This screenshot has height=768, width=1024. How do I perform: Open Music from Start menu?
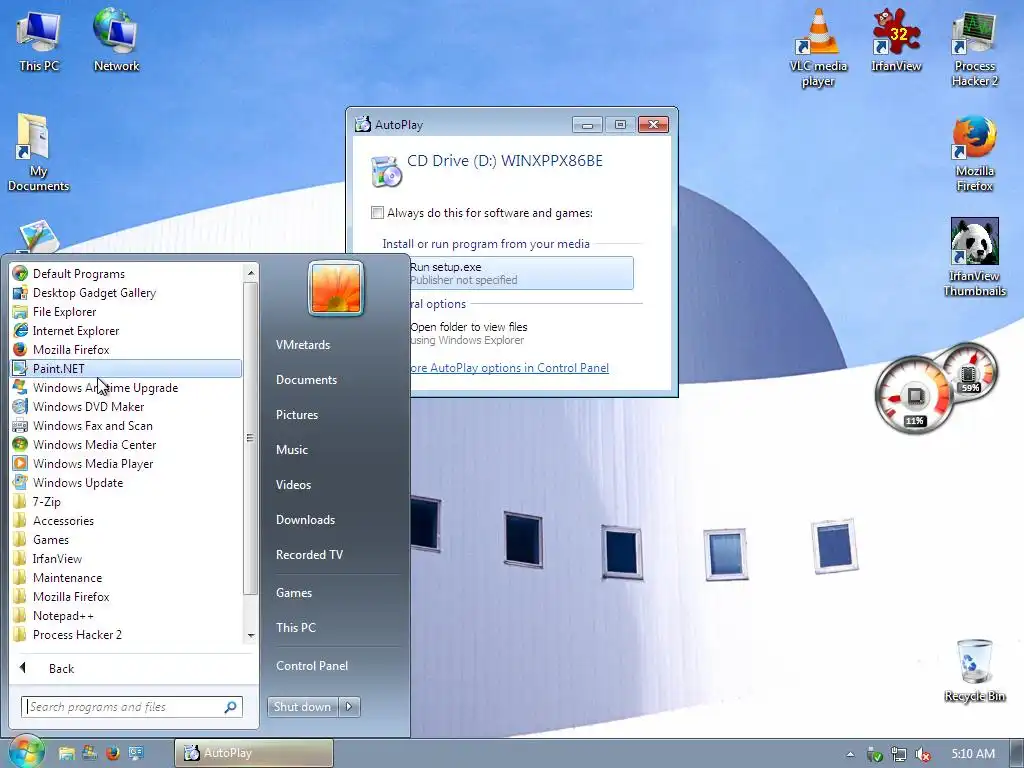(x=292, y=449)
